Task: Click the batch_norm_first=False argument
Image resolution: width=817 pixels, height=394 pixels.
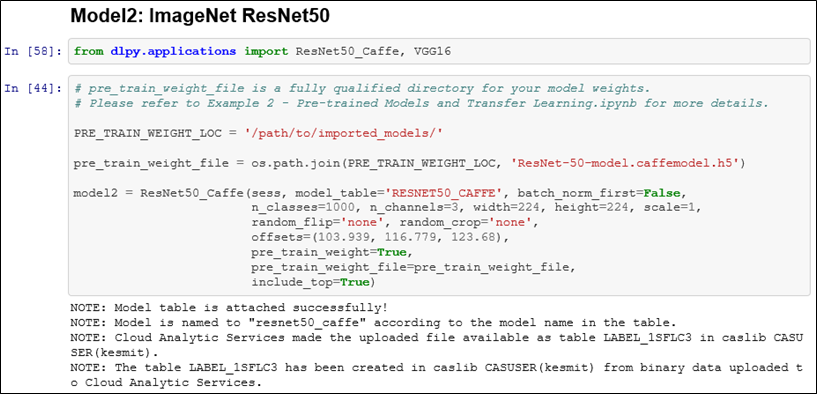Action: (x=599, y=193)
